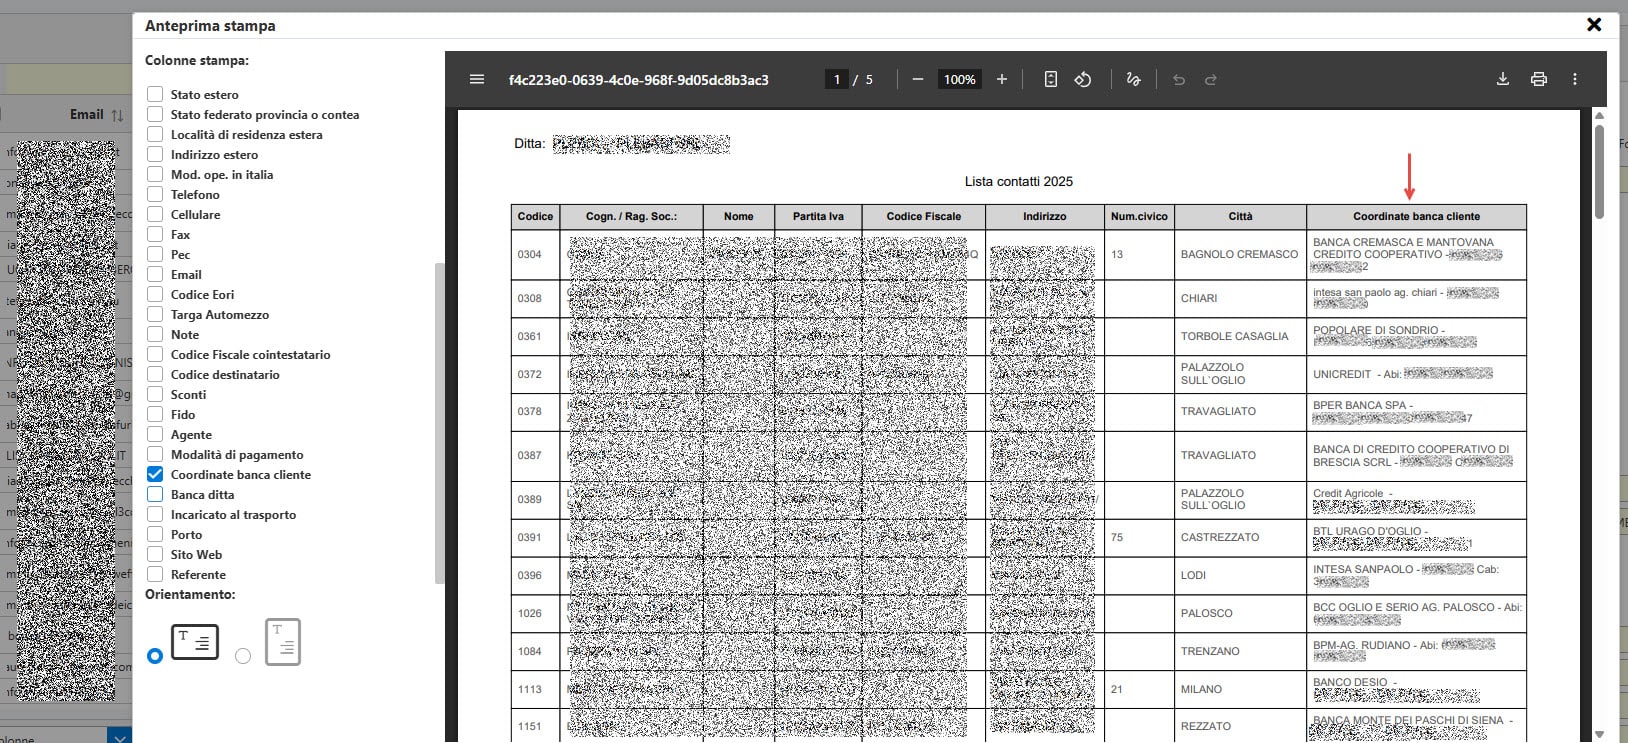
Task: Open the PDF viewer sidebar menu
Action: pos(477,80)
